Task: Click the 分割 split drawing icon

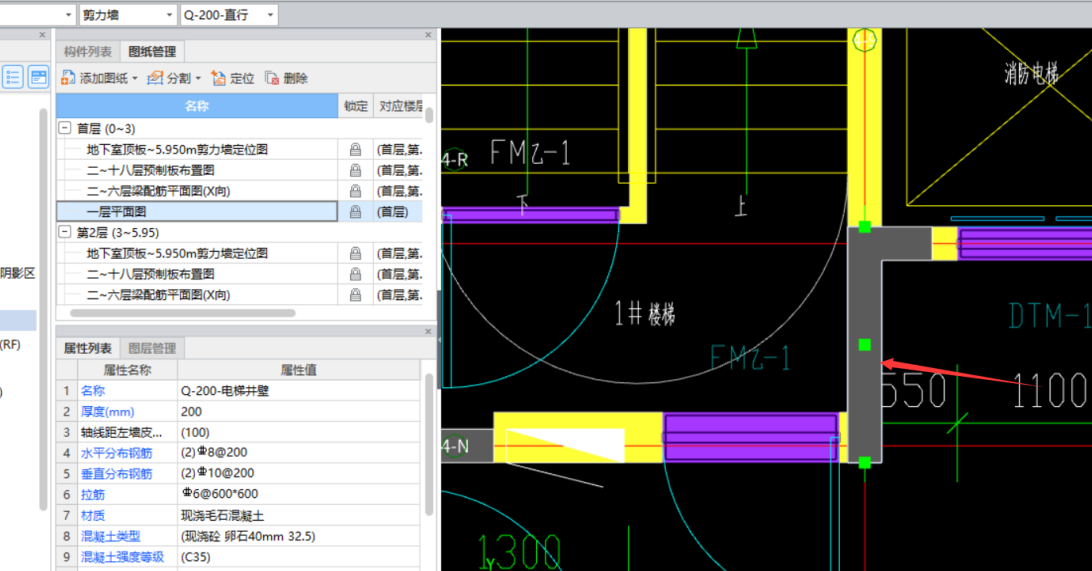Action: pos(155,78)
